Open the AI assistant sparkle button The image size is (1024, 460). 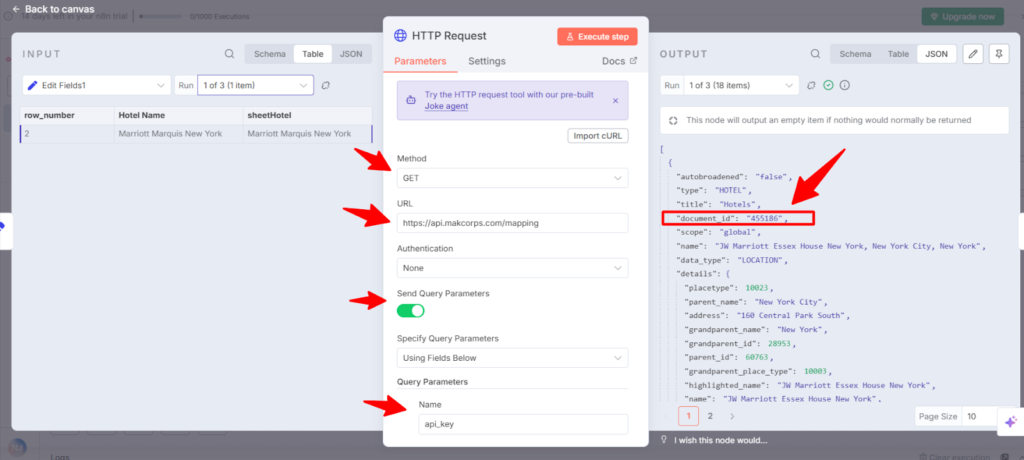click(x=1010, y=422)
